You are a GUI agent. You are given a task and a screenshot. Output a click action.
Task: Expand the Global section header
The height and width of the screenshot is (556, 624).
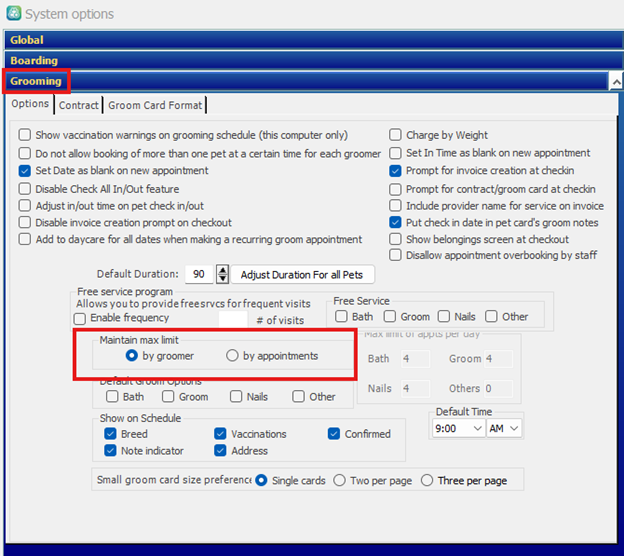pos(314,40)
